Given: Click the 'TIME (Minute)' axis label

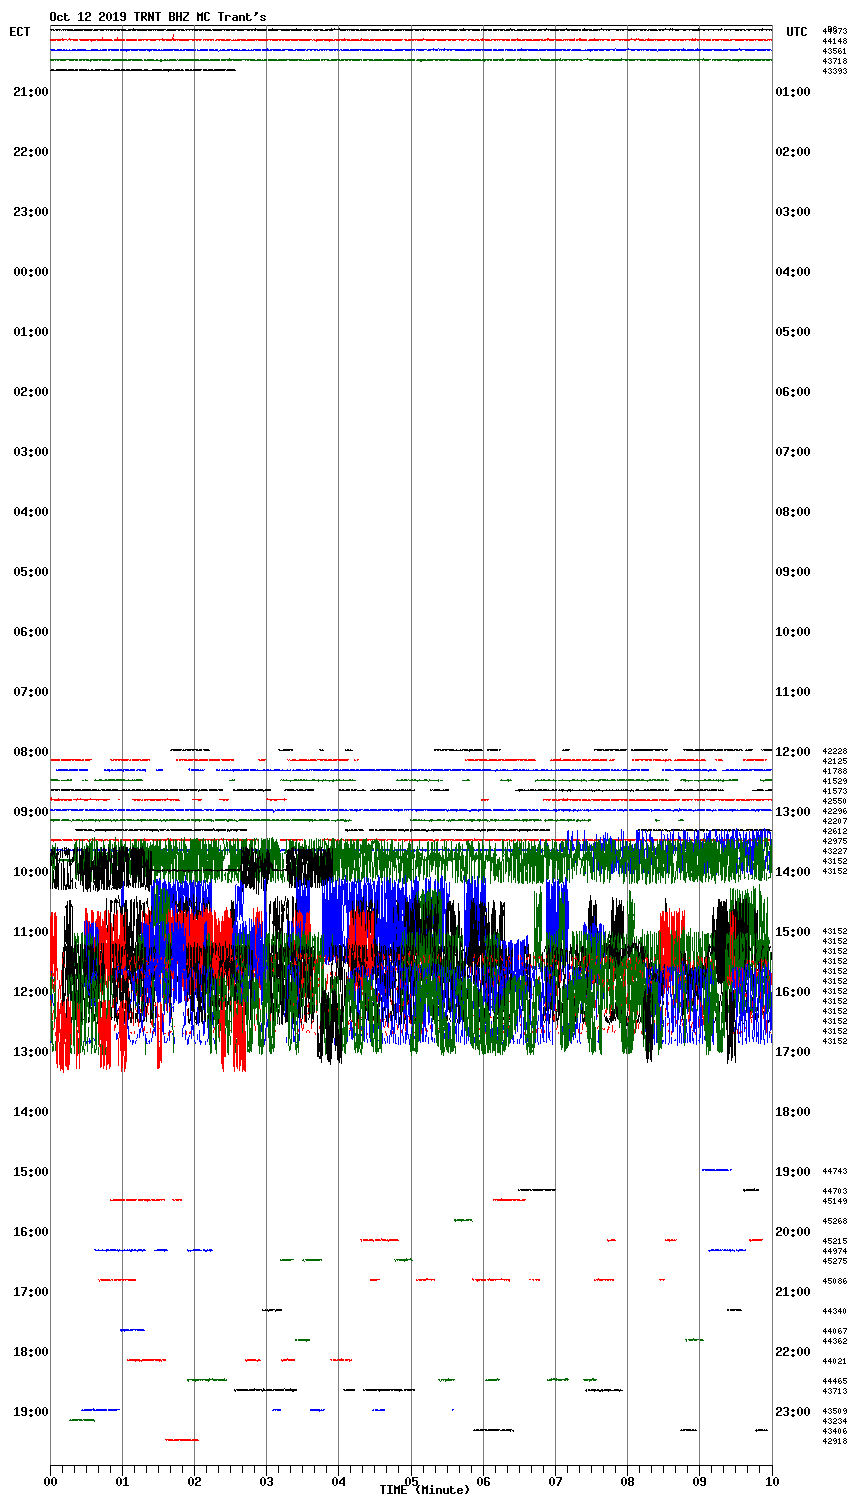Looking at the screenshot, I should point(424,1490).
